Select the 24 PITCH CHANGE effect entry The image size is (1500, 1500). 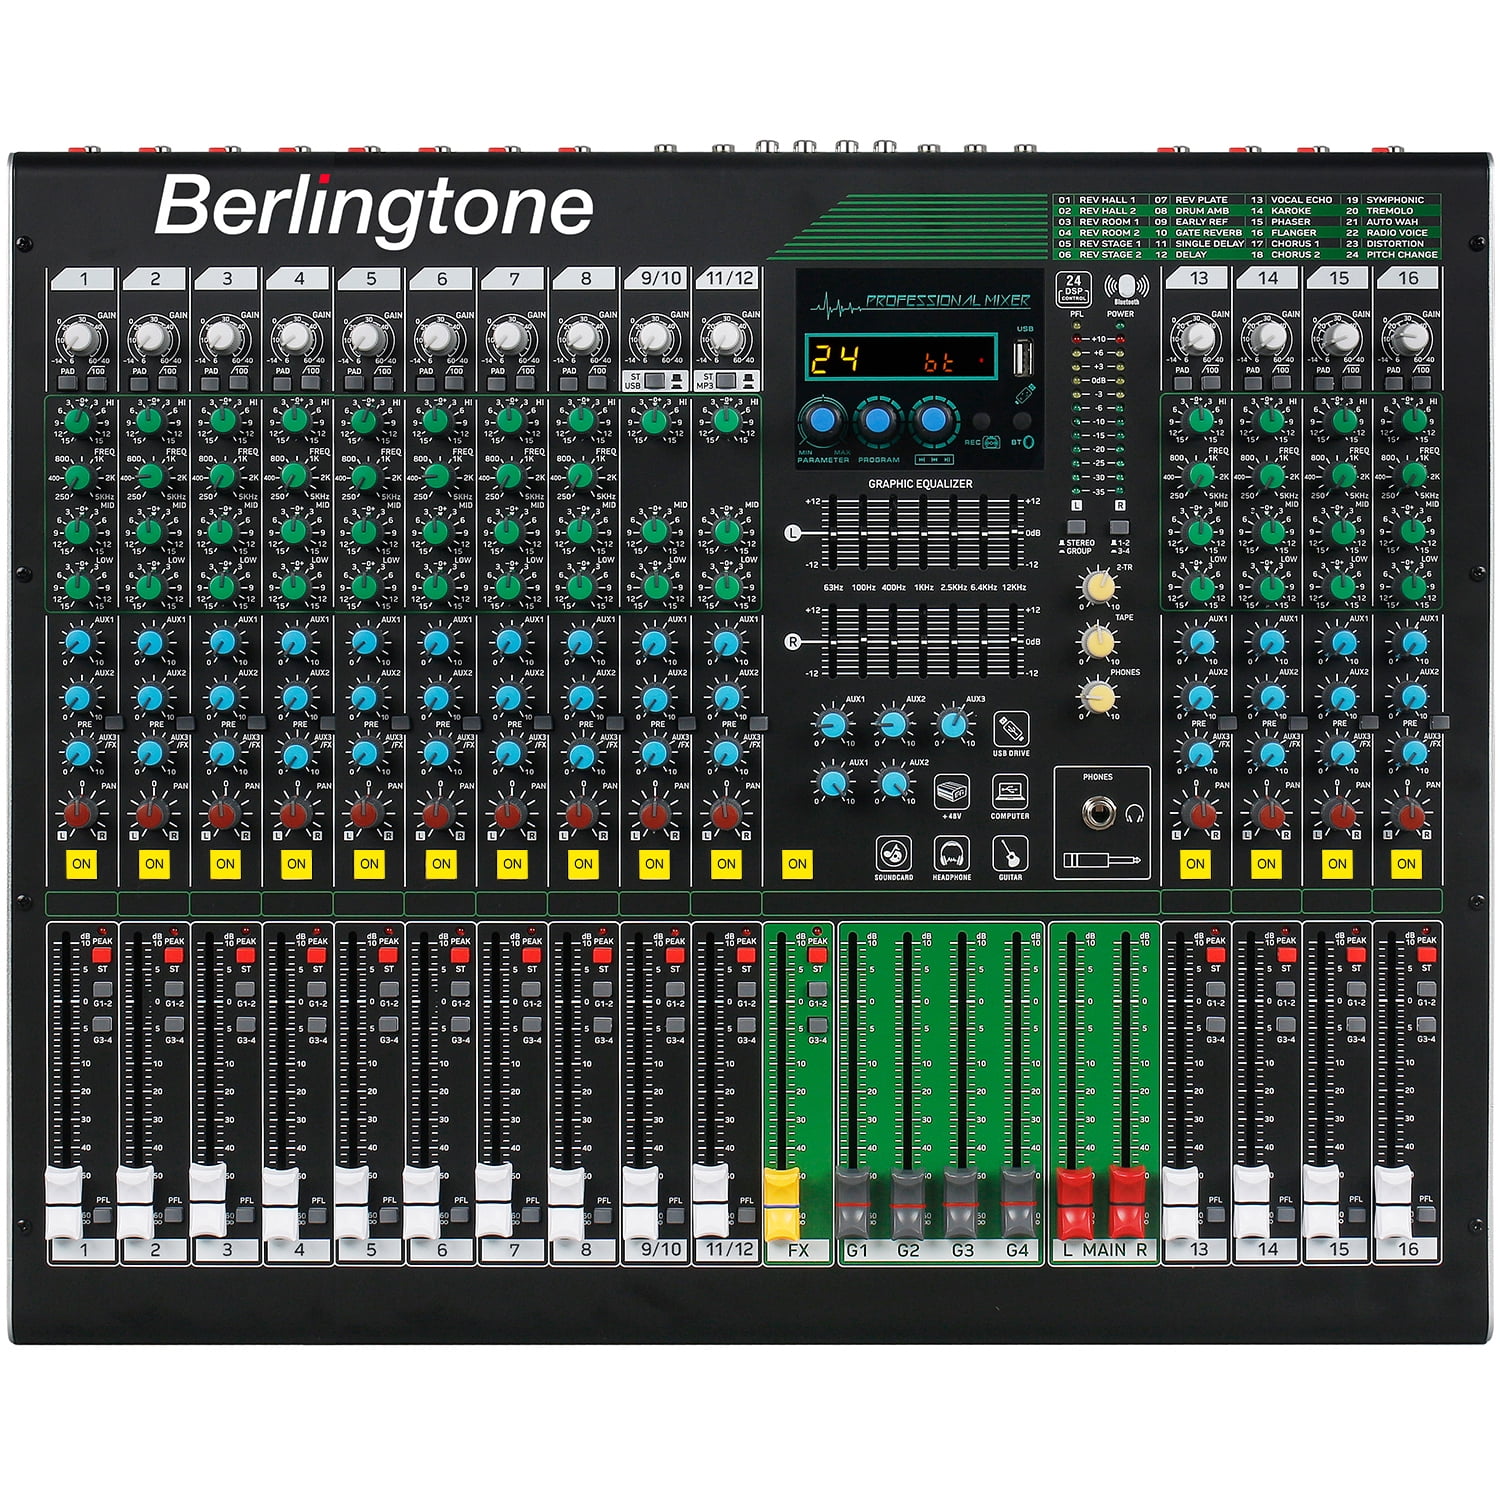pyautogui.click(x=1392, y=254)
